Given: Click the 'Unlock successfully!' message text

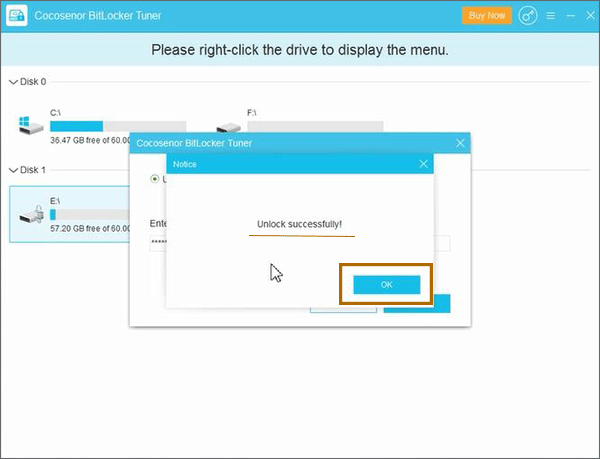Looking at the screenshot, I should 299,224.
